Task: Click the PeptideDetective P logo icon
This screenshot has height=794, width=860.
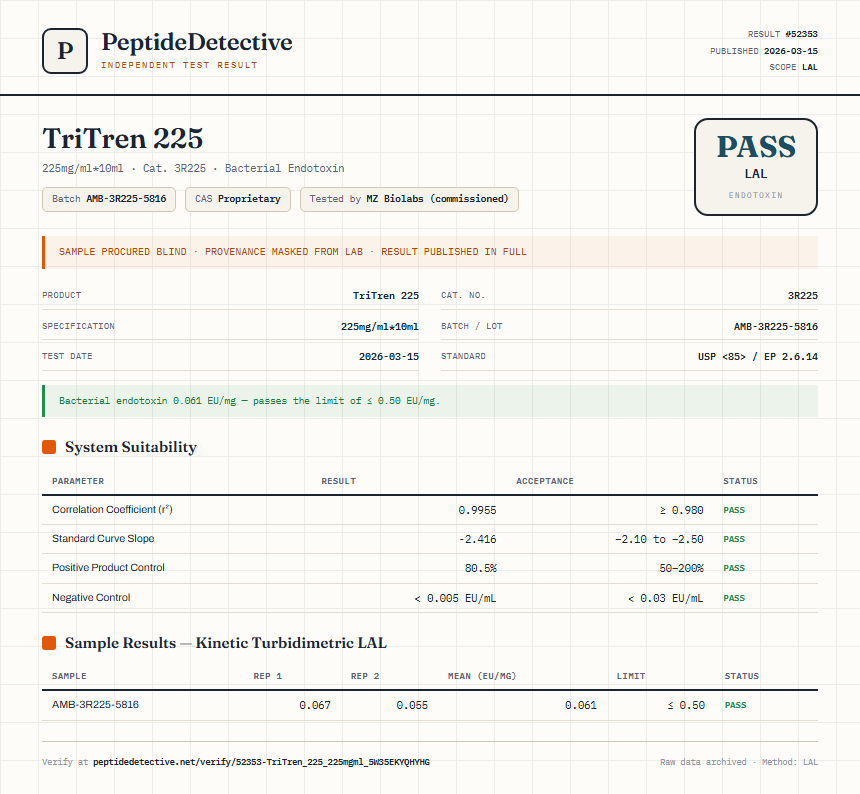Action: click(65, 51)
